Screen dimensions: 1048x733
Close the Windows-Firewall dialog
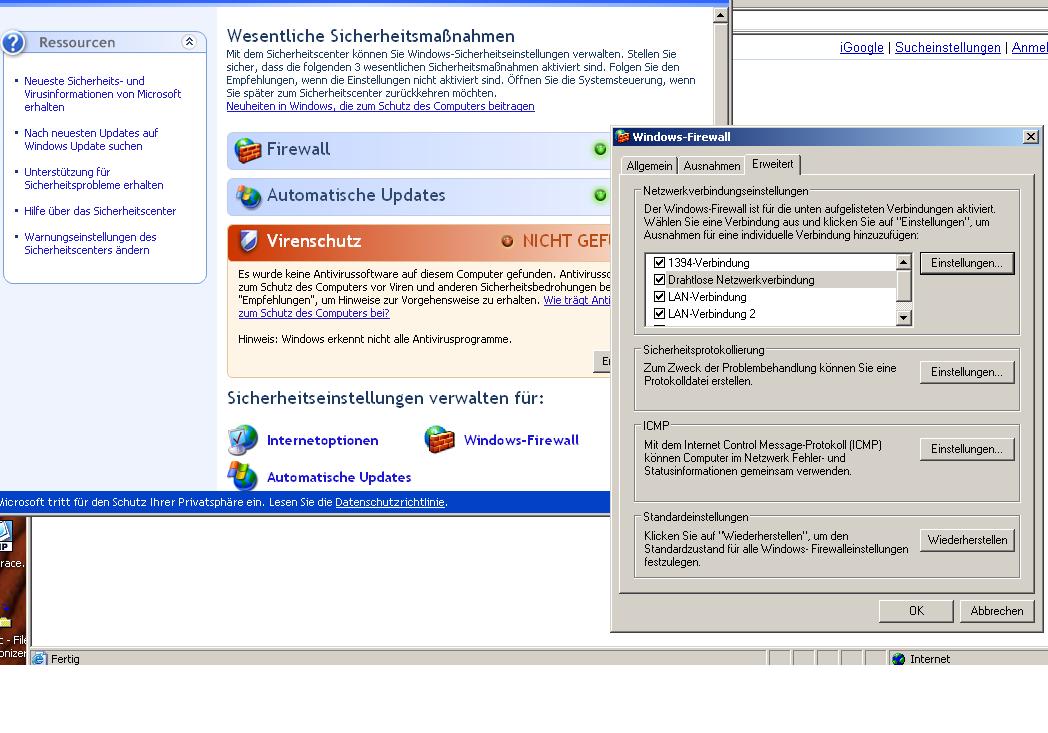point(1031,136)
